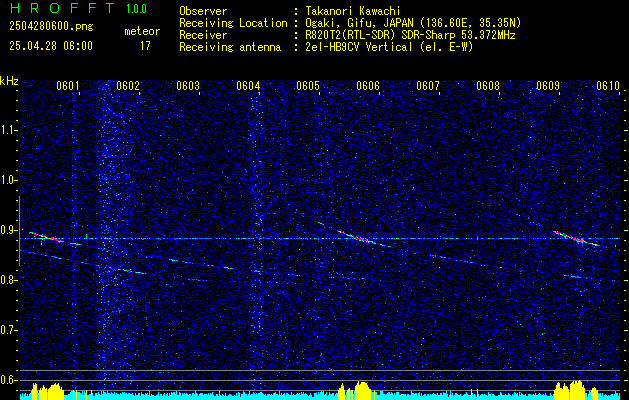Click the 1.0.0 version number
Image resolution: width=629 pixels, height=400 pixels.
pos(136,9)
